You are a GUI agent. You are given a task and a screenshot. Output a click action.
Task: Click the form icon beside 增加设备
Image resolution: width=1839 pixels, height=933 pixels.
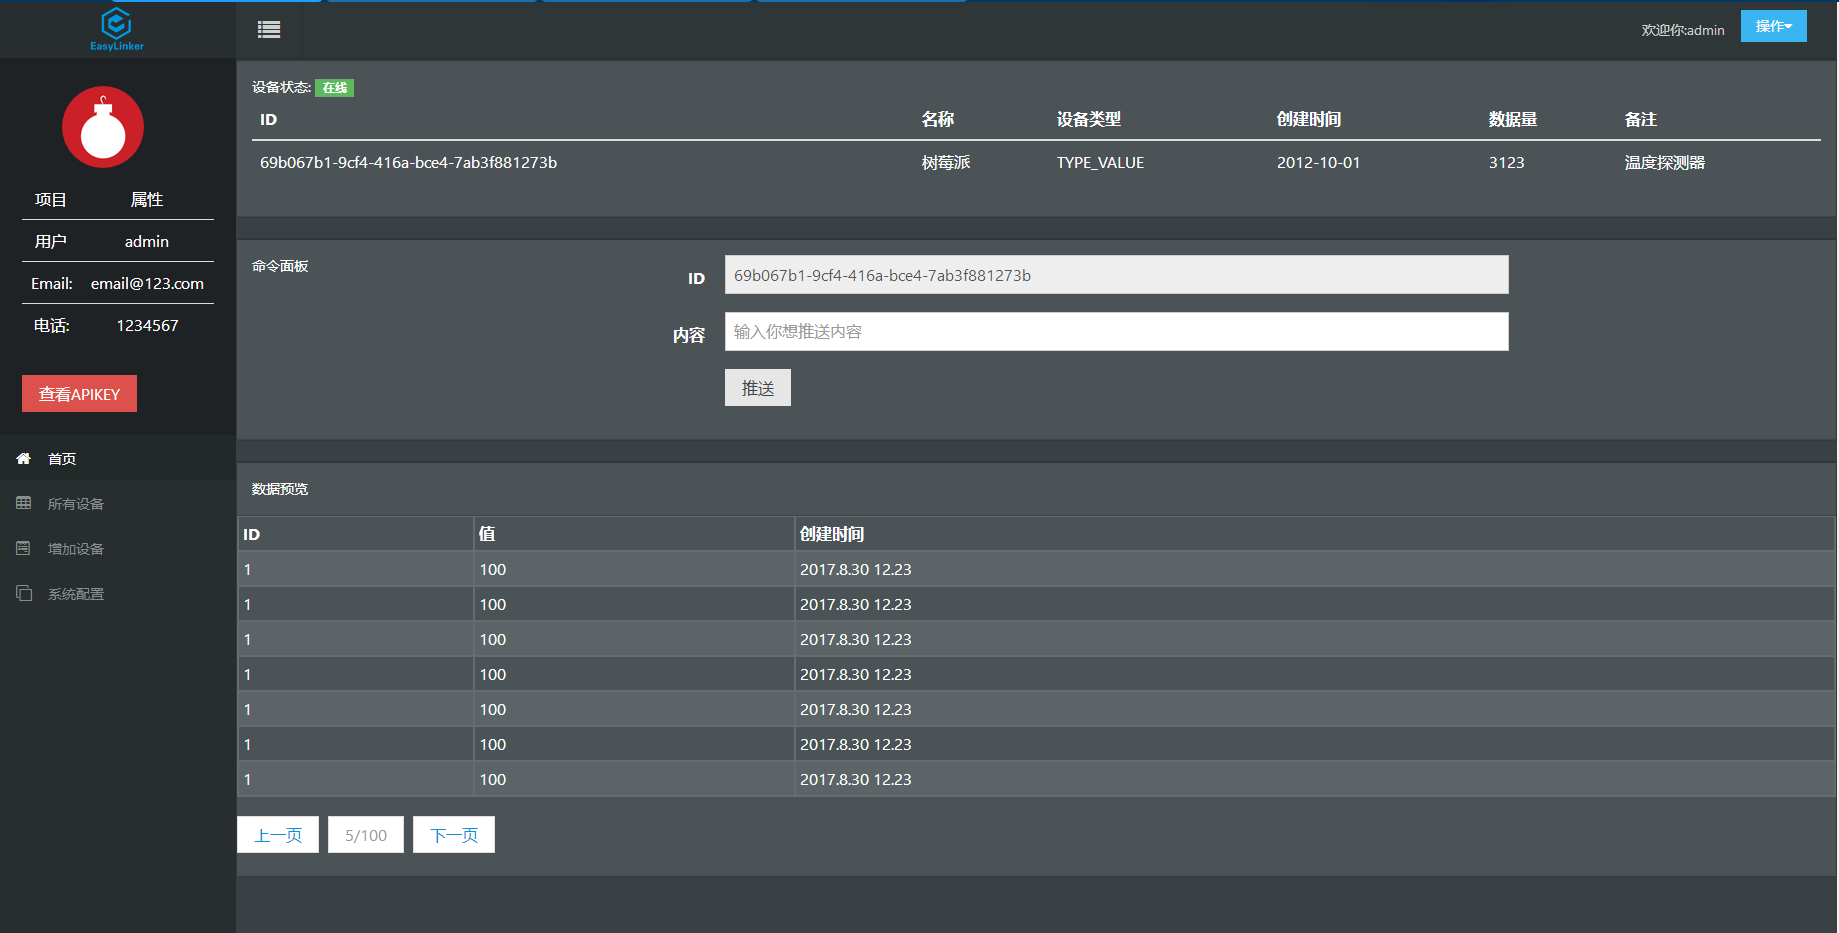[x=24, y=548]
